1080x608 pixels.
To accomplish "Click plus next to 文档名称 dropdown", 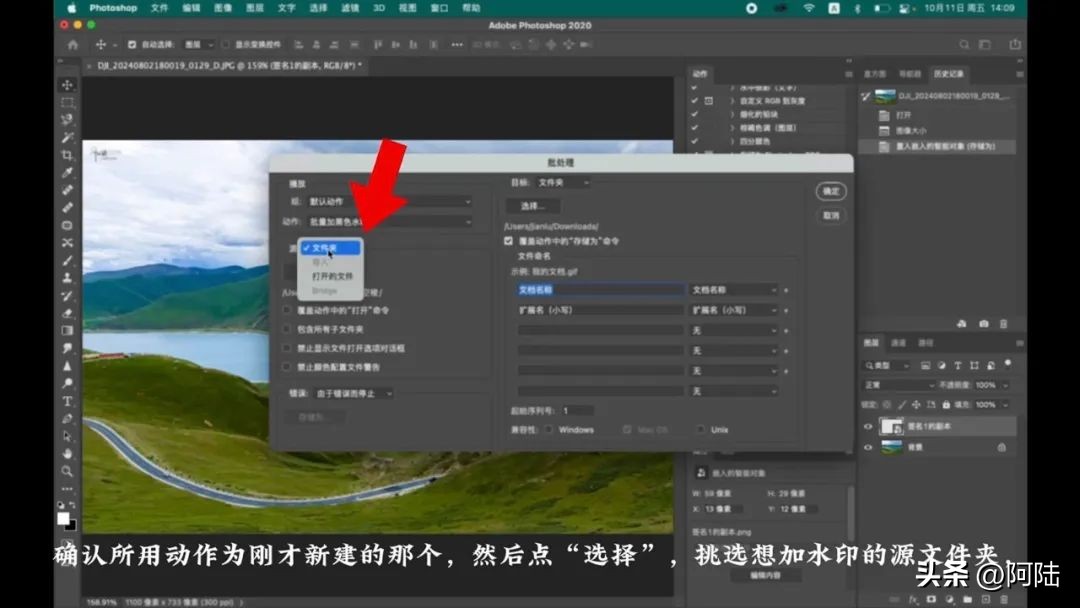I will [x=786, y=290].
